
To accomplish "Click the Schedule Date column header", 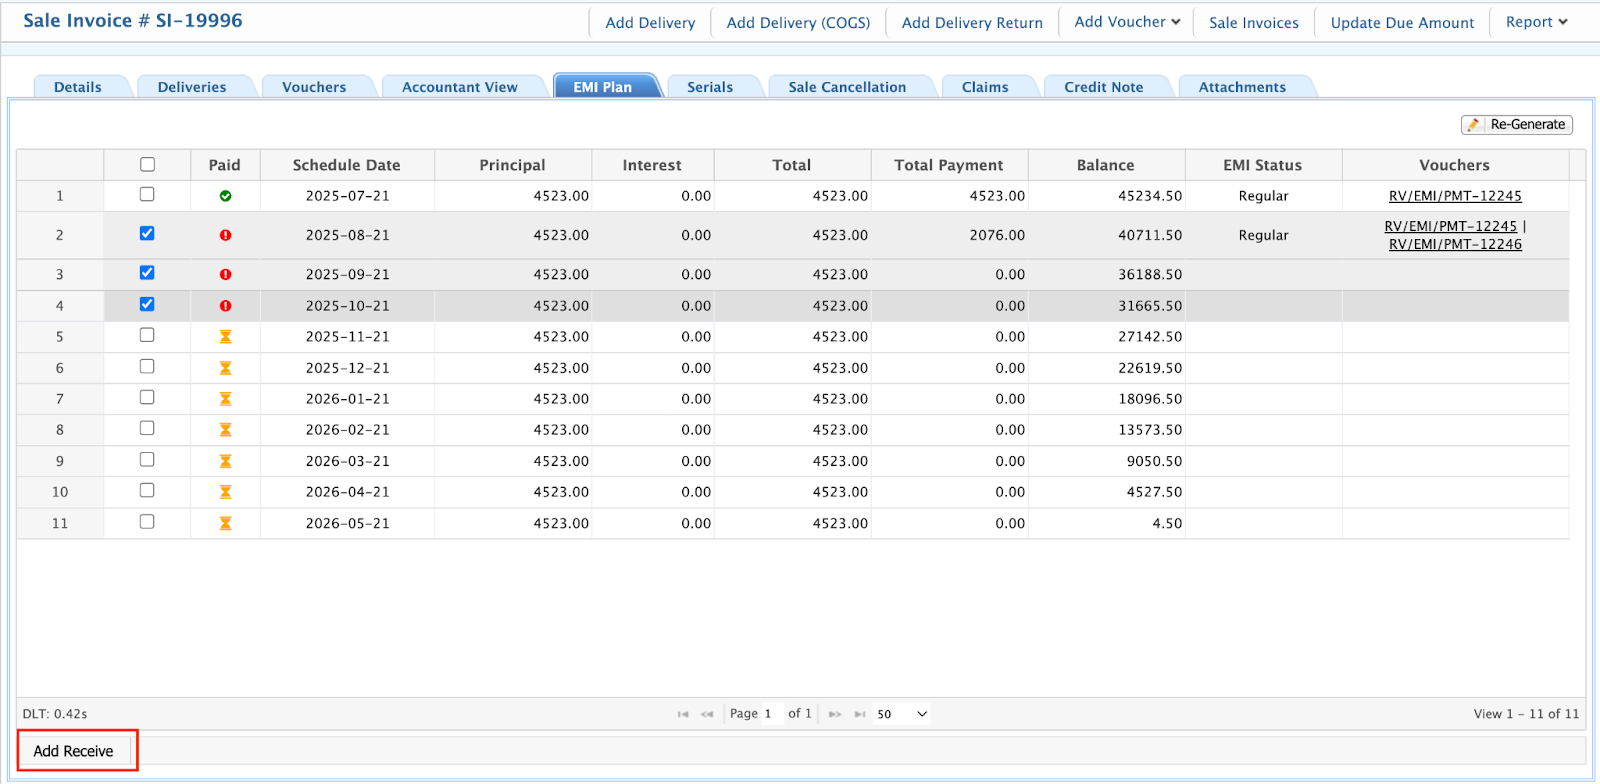I will pyautogui.click(x=347, y=165).
